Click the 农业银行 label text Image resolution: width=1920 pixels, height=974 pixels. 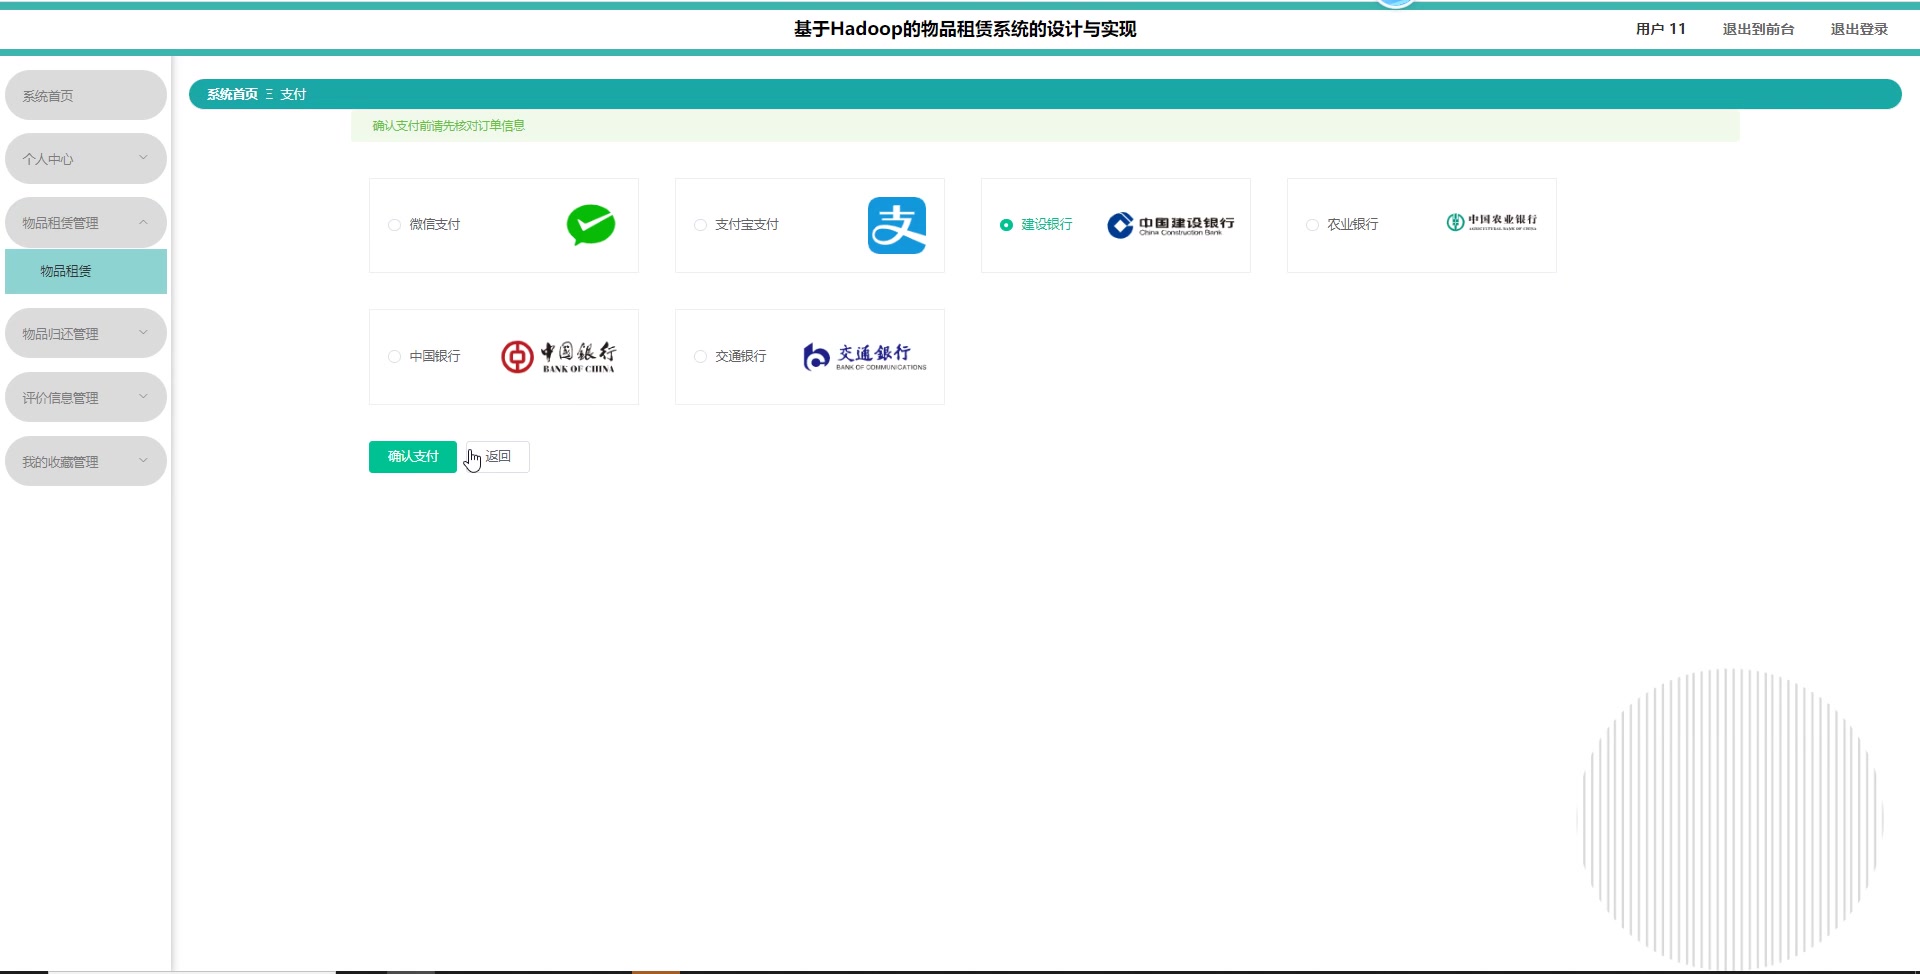pos(1353,225)
